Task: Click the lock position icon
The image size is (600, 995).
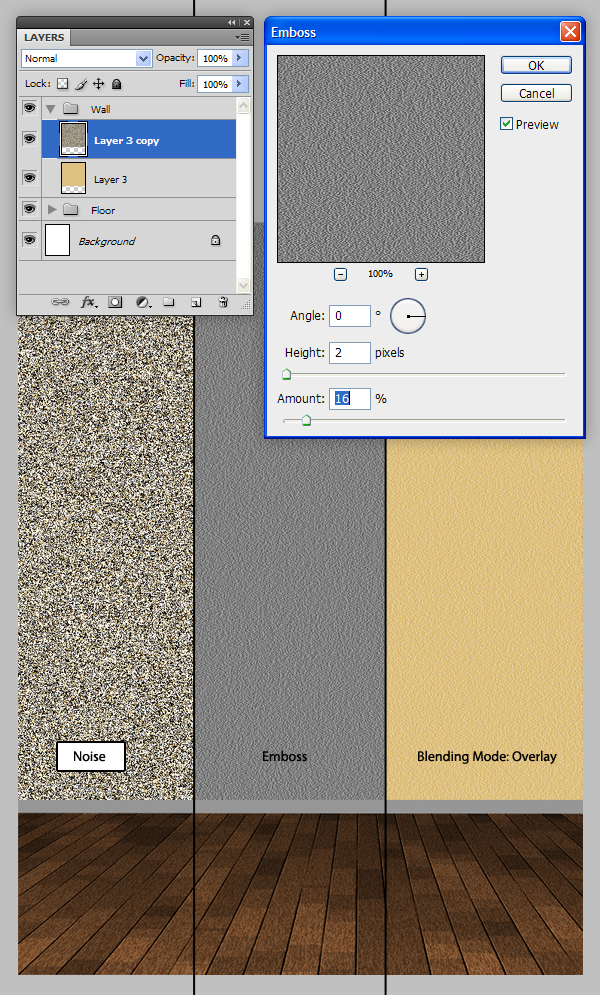Action: click(x=99, y=85)
